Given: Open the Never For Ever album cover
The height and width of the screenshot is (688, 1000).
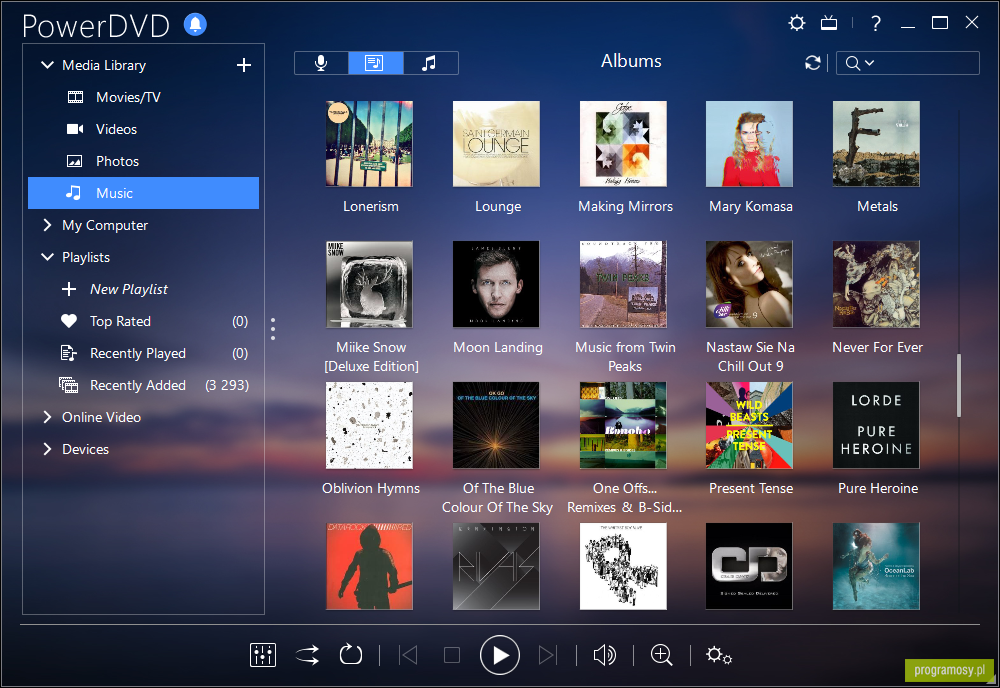Looking at the screenshot, I should pyautogui.click(x=876, y=284).
